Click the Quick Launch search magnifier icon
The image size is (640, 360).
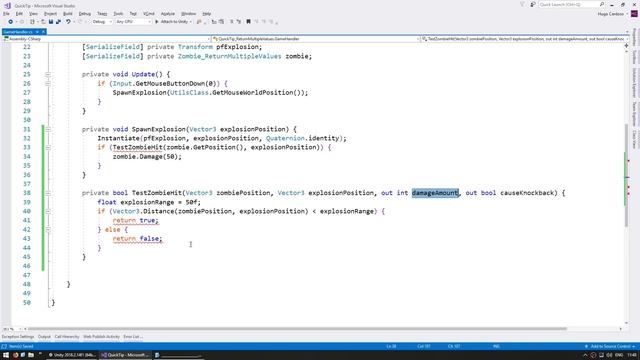[x=602, y=4]
